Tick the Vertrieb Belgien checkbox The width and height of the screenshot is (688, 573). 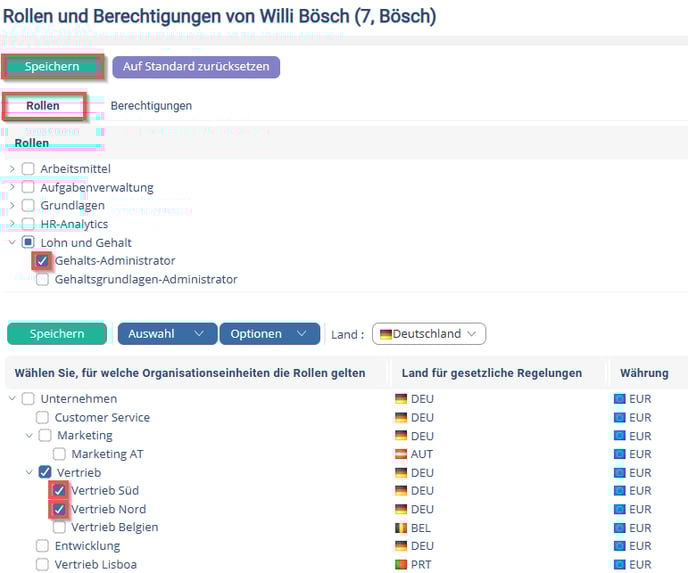[x=60, y=527]
